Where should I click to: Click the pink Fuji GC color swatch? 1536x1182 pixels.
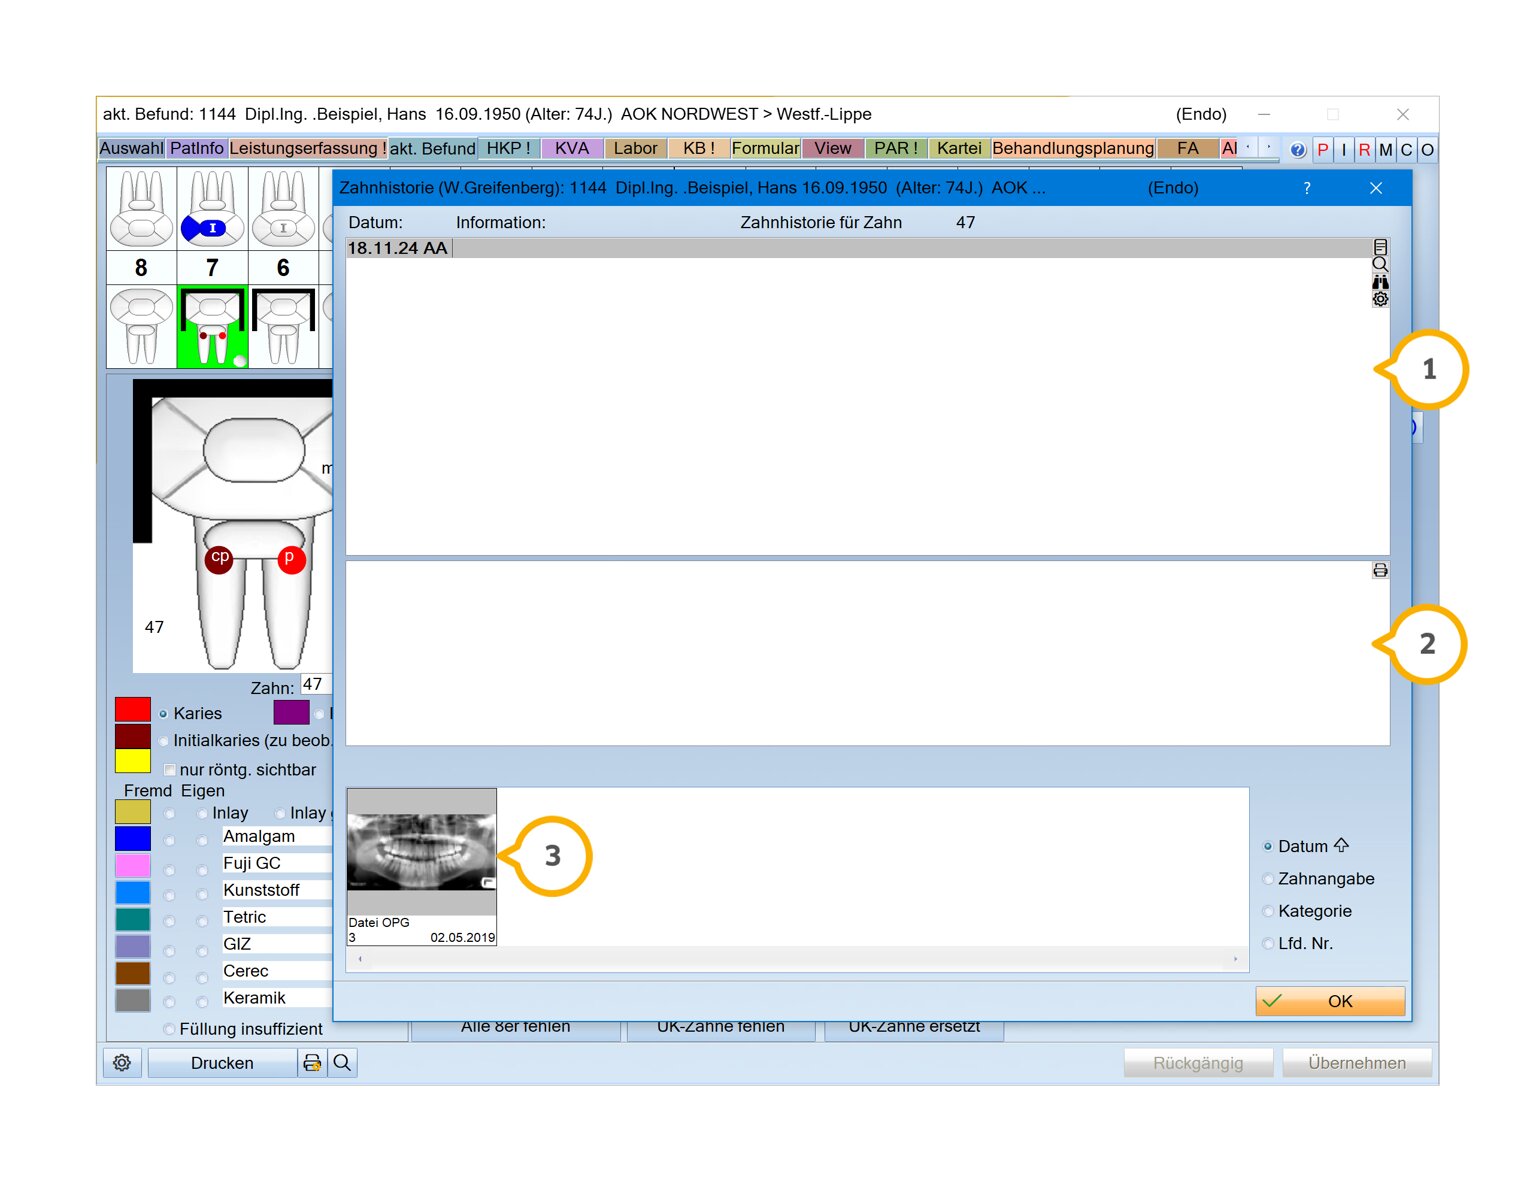pos(133,865)
